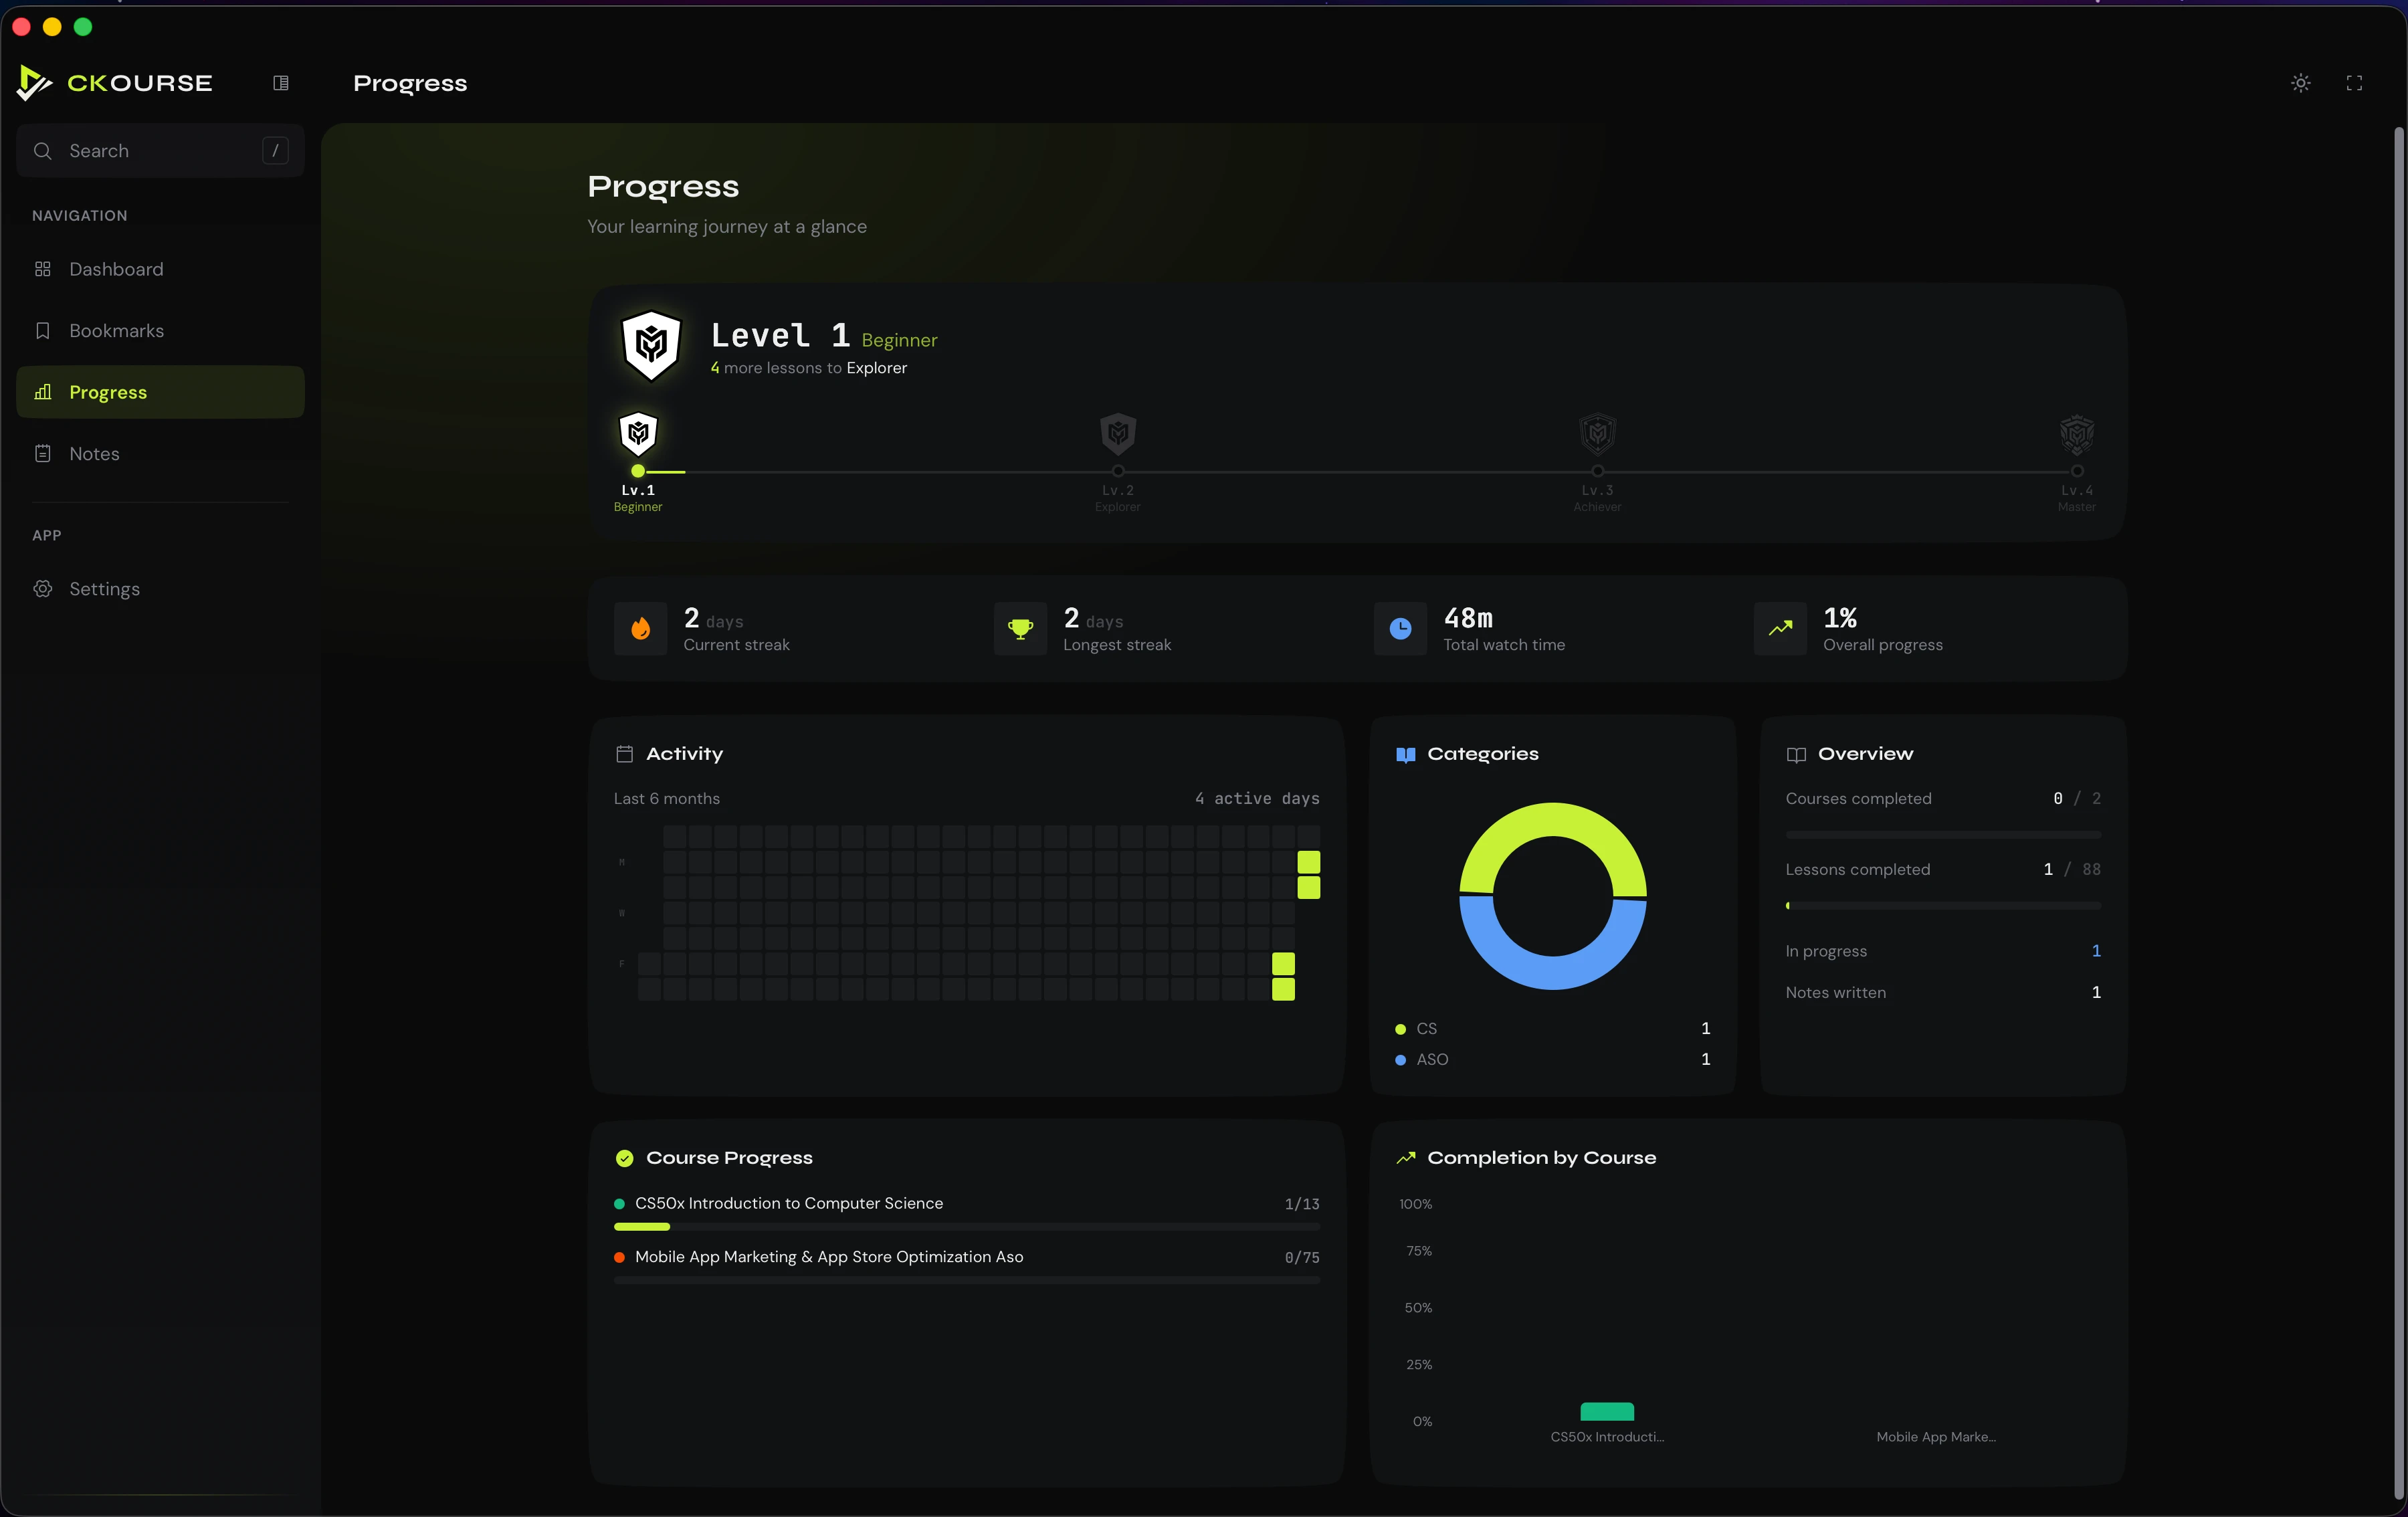Go to Bookmarks in navigation

(x=116, y=331)
